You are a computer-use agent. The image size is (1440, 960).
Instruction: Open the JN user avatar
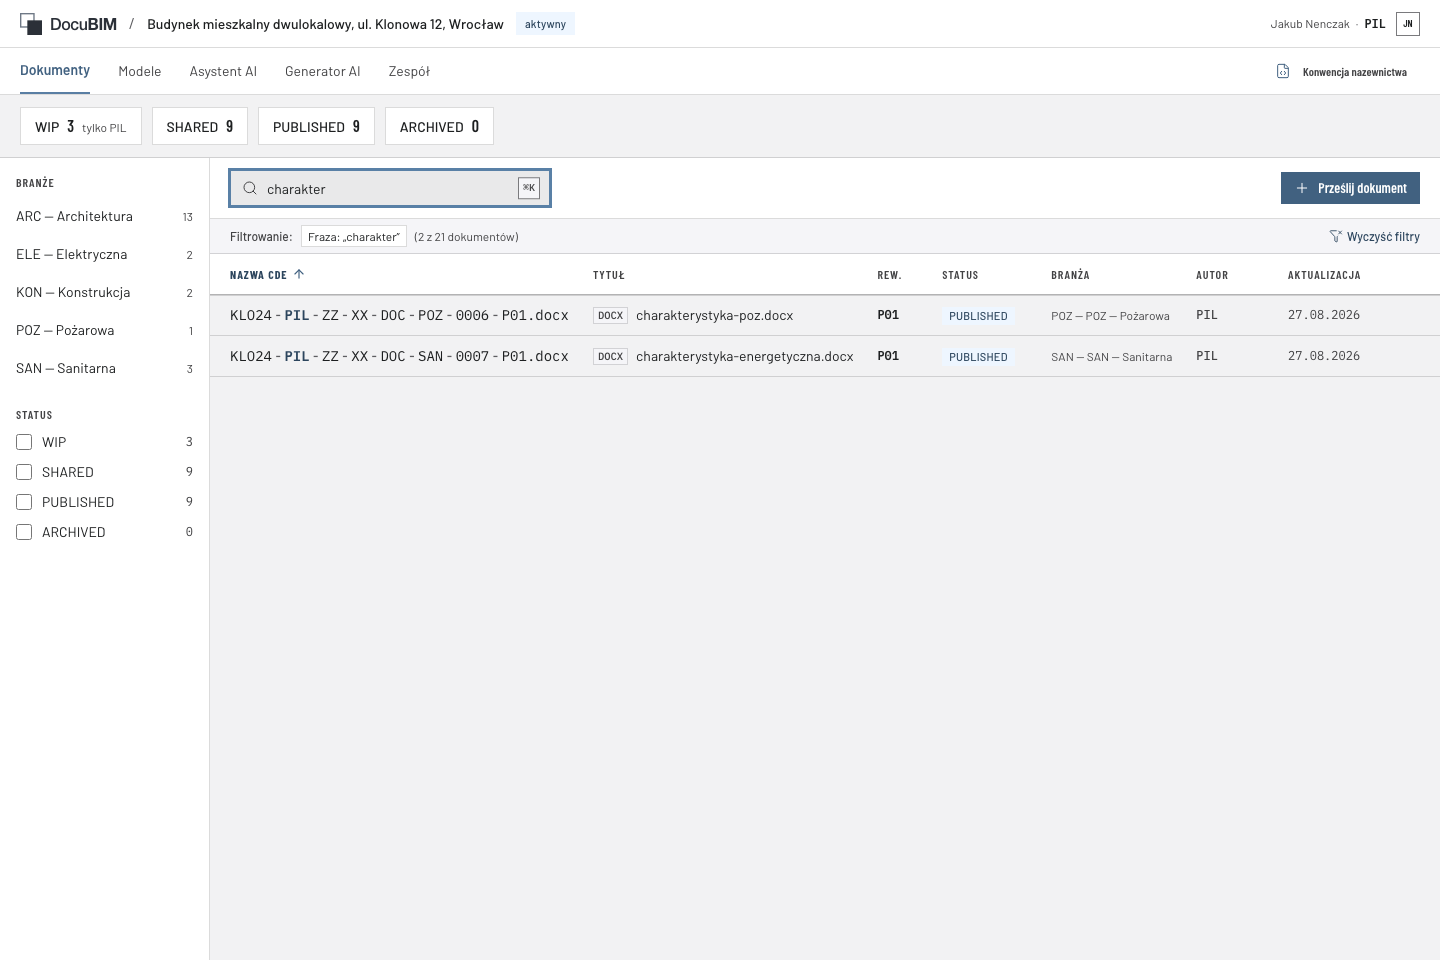coord(1408,24)
